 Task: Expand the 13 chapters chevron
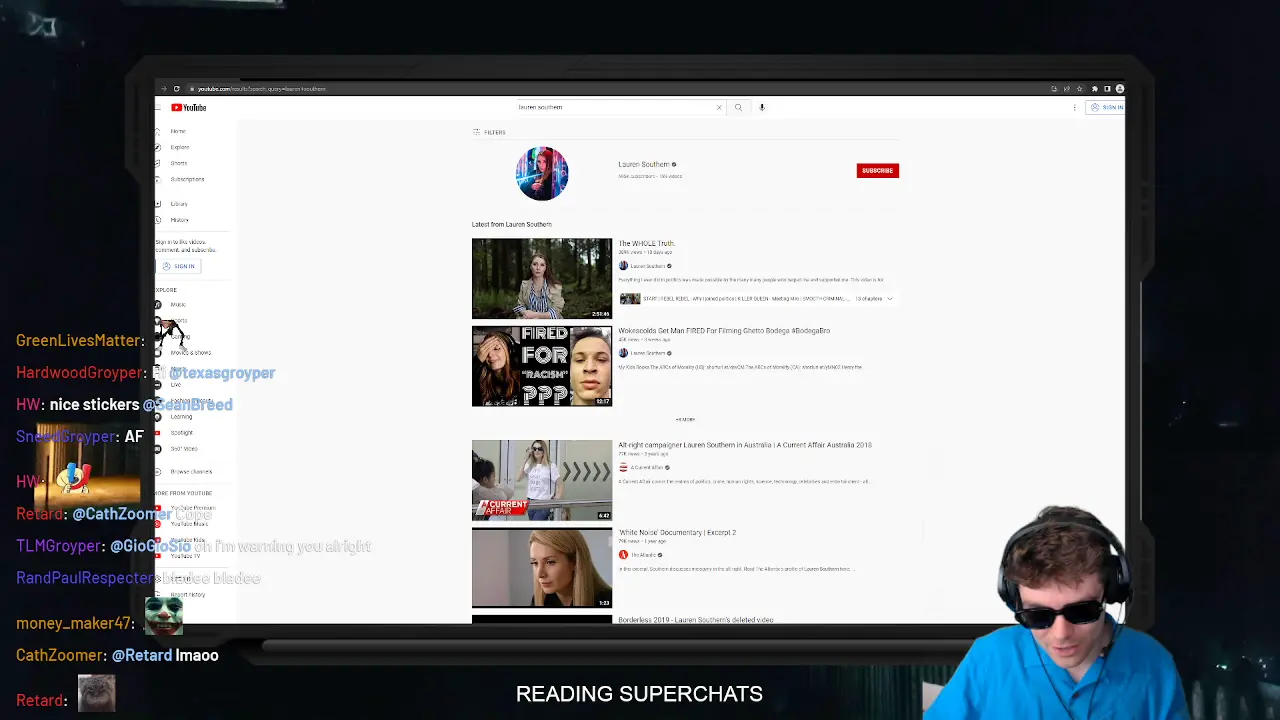coord(890,298)
